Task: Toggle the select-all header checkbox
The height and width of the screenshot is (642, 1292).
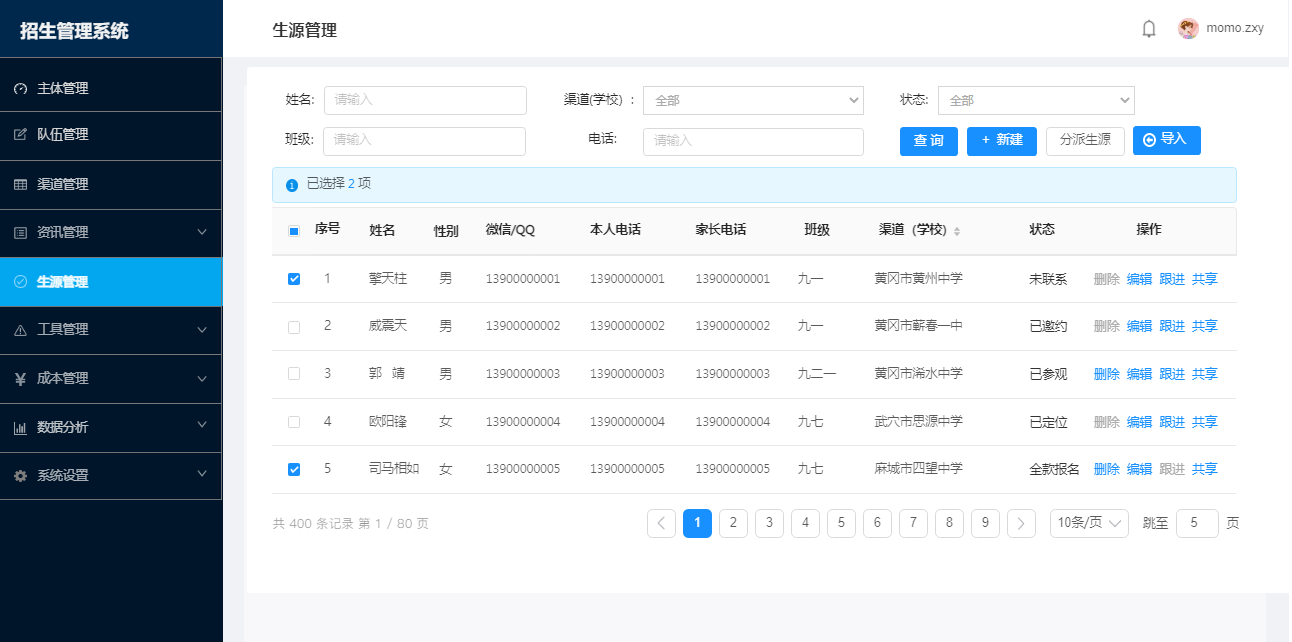Action: pyautogui.click(x=294, y=231)
